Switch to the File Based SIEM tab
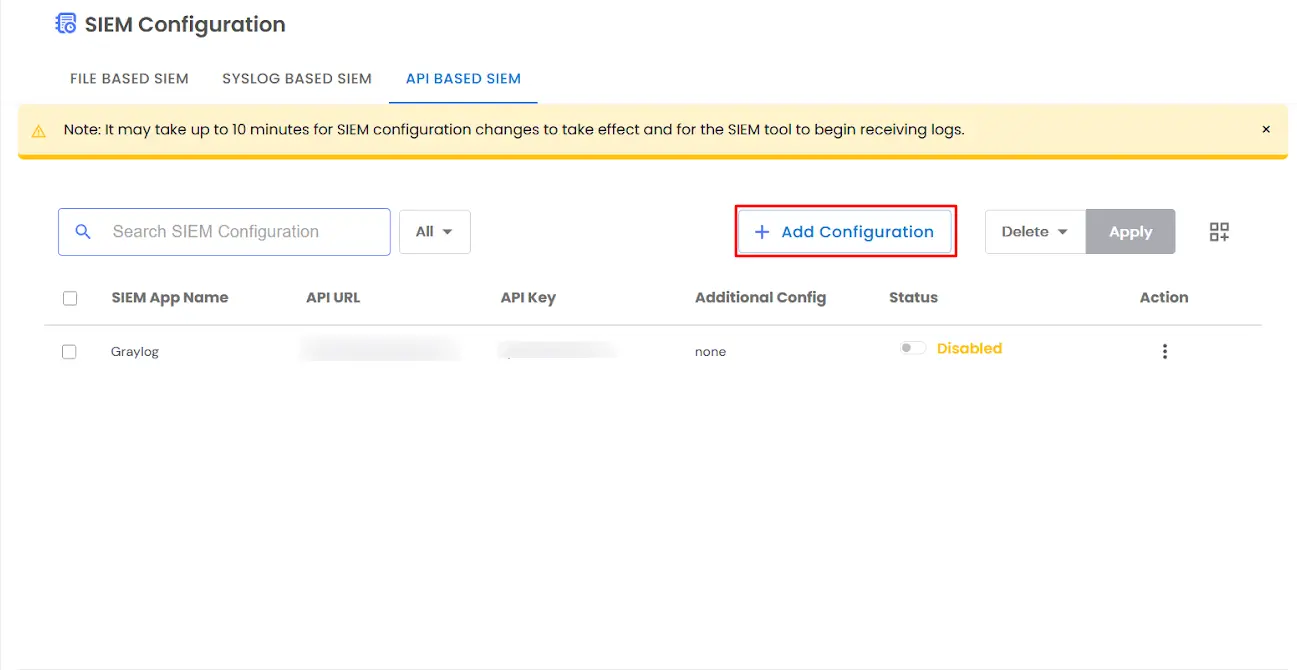The image size is (1297, 670). (x=129, y=78)
